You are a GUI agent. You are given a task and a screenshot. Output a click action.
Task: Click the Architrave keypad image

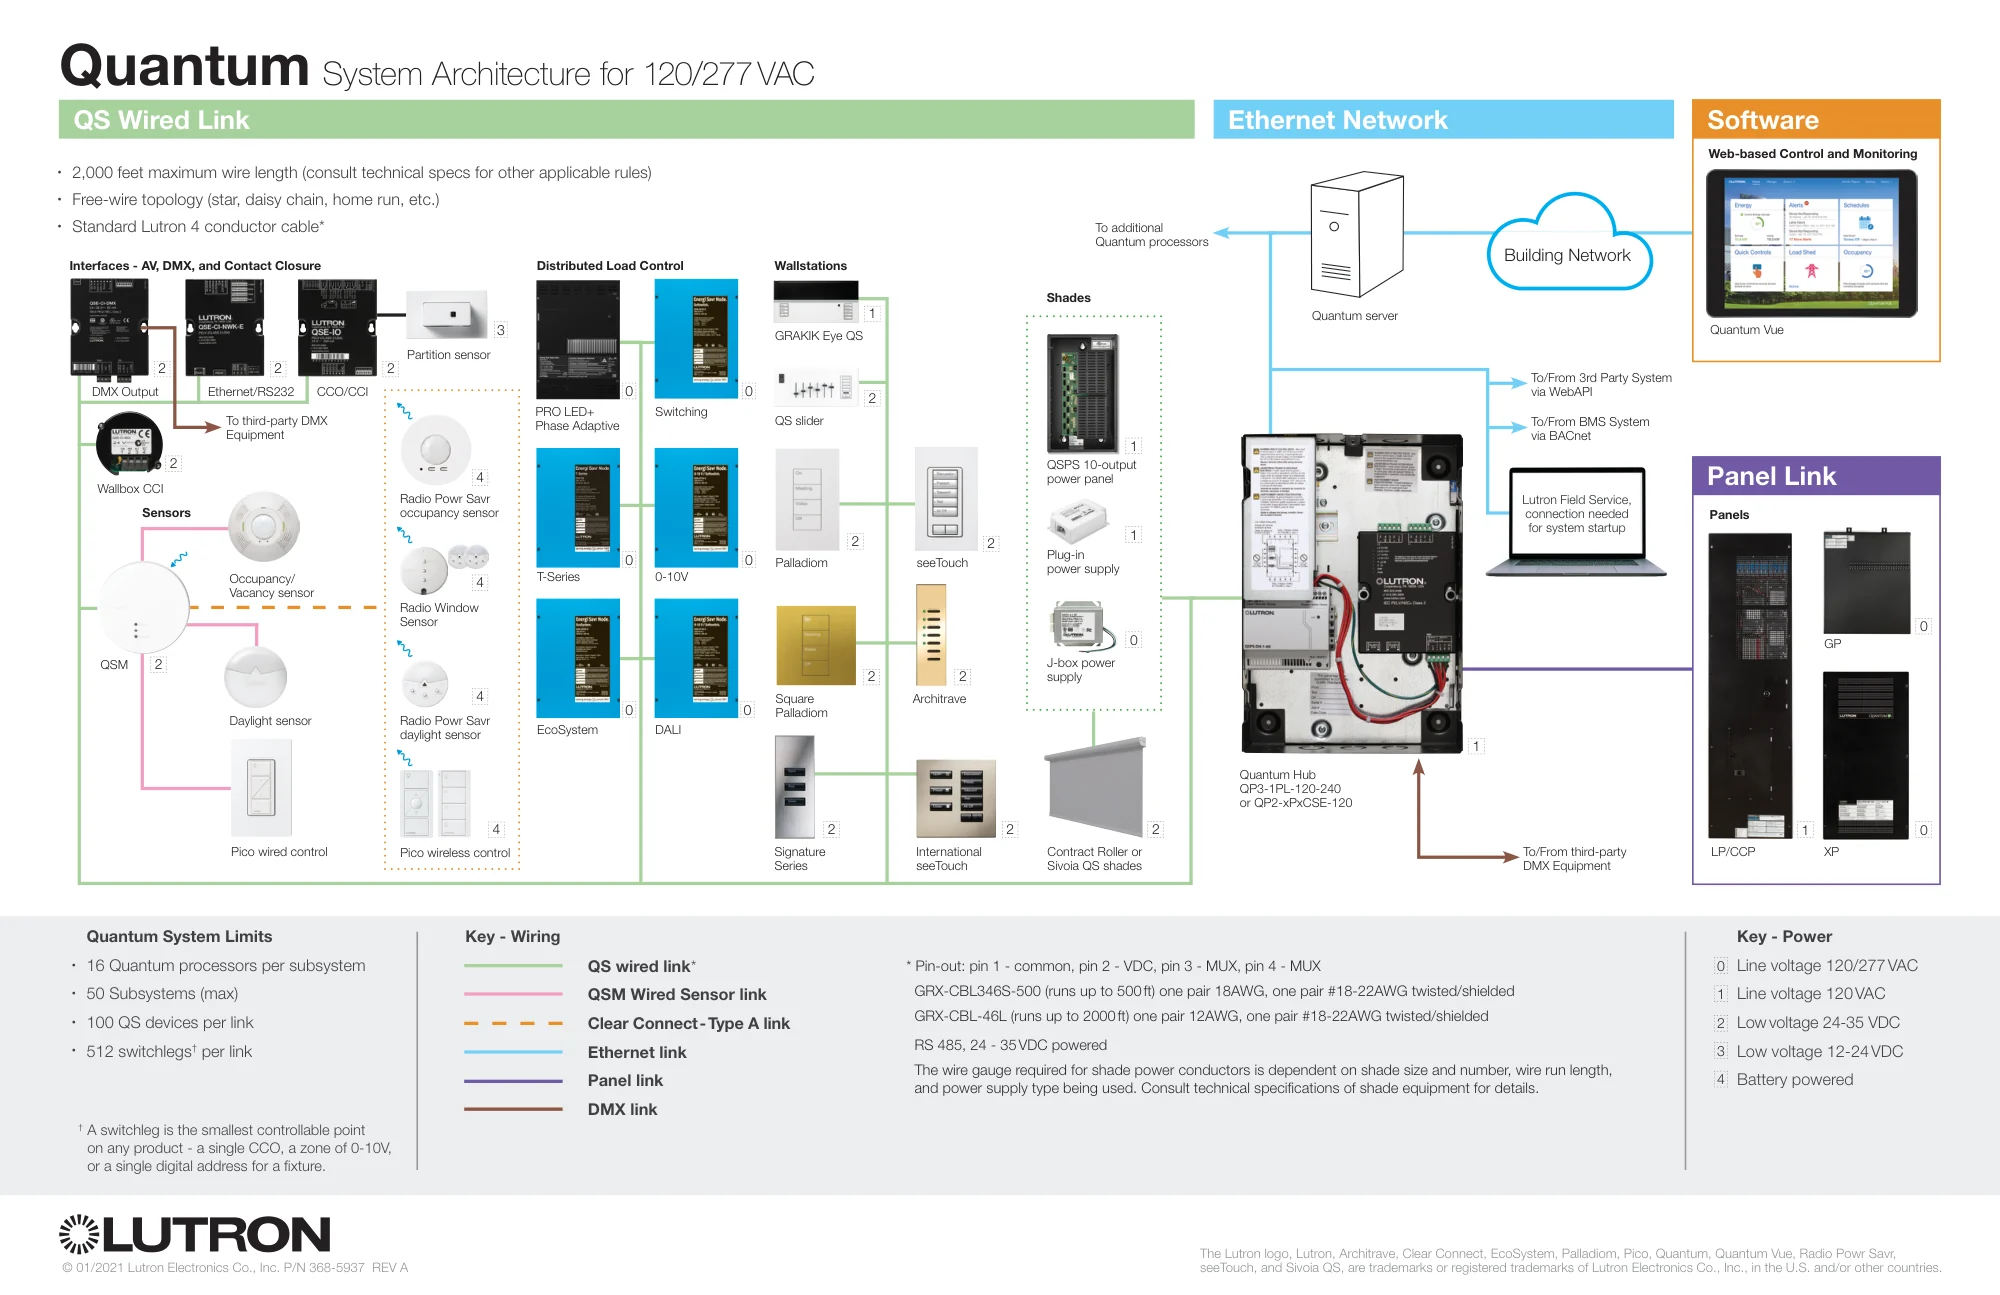[x=931, y=635]
